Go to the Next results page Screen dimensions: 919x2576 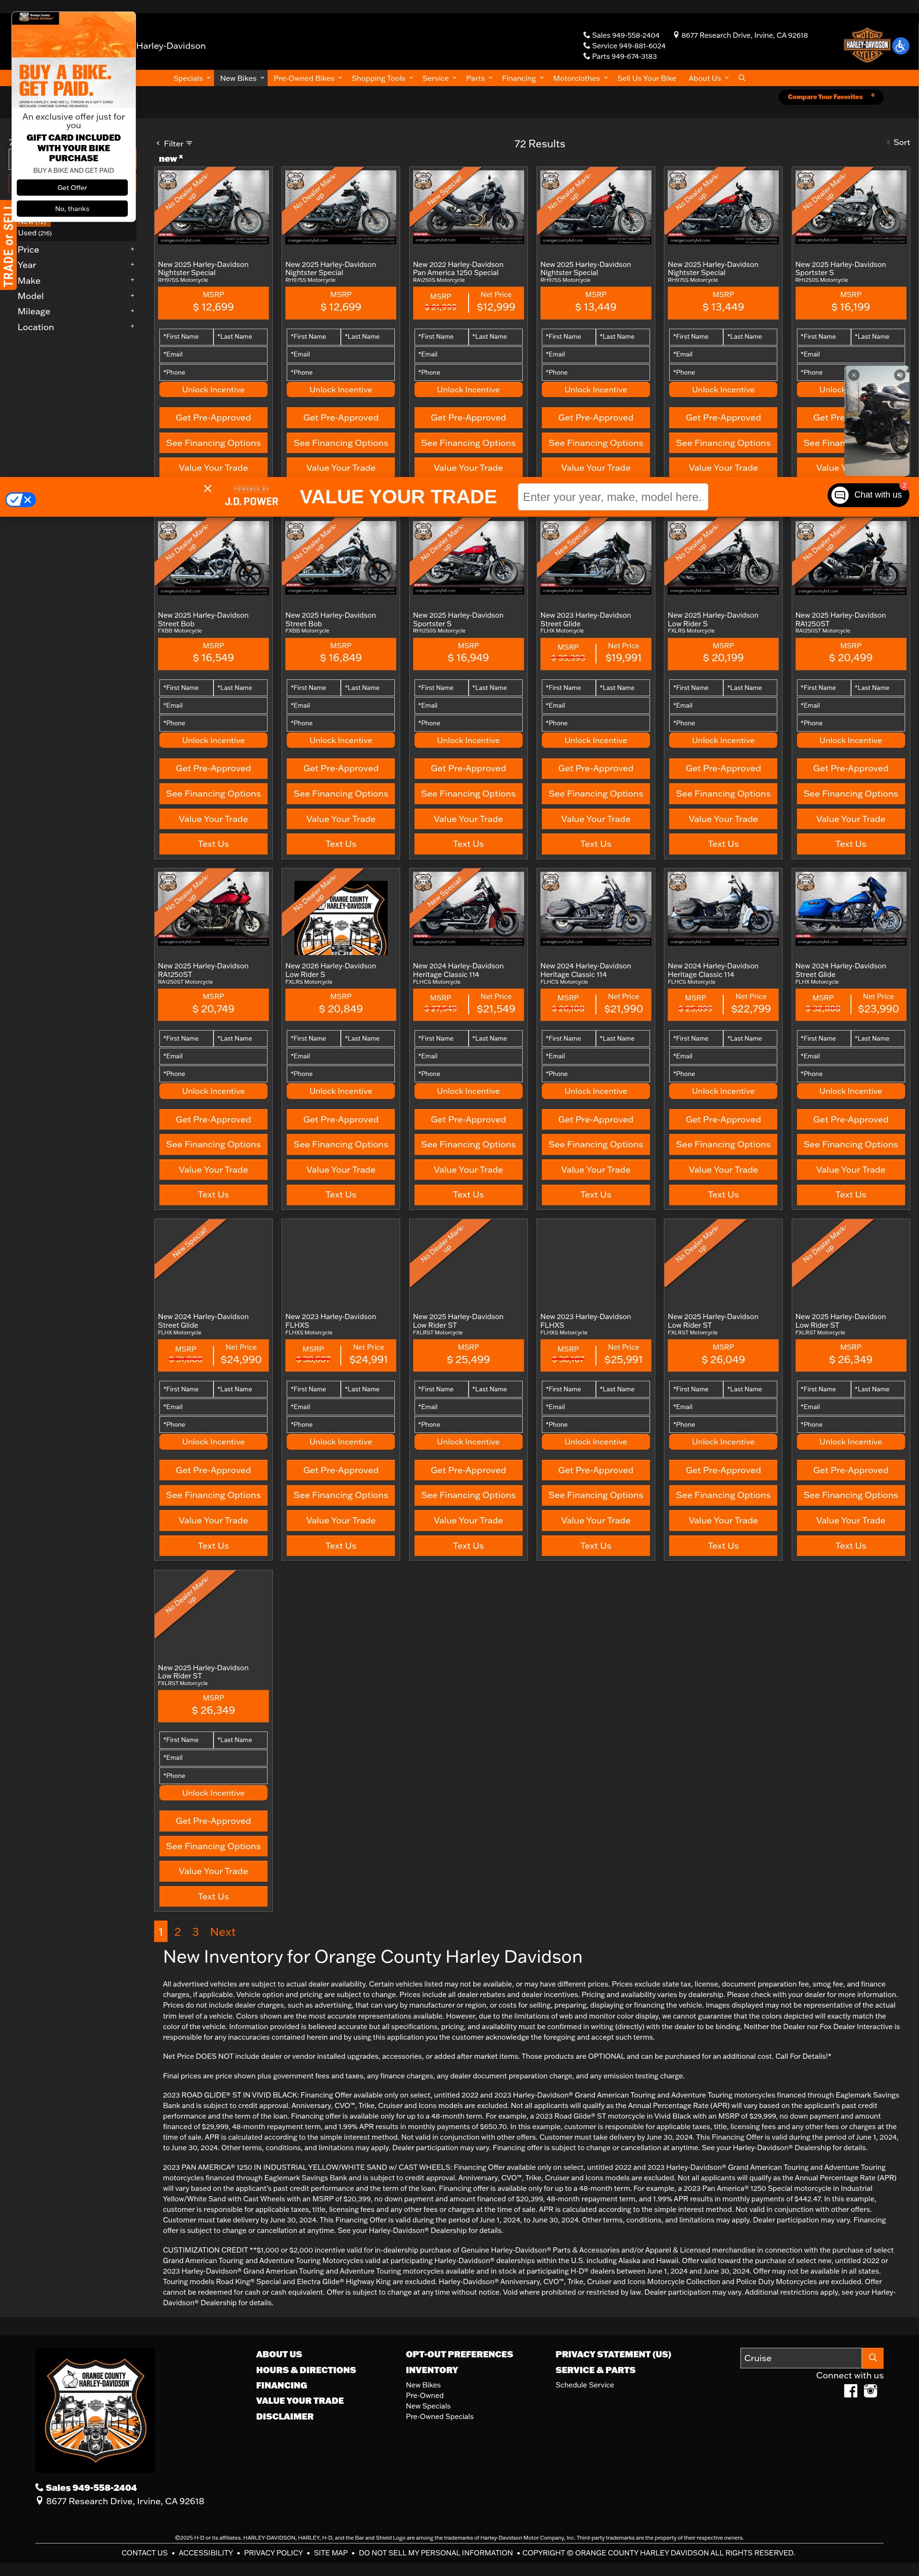[x=223, y=1932]
